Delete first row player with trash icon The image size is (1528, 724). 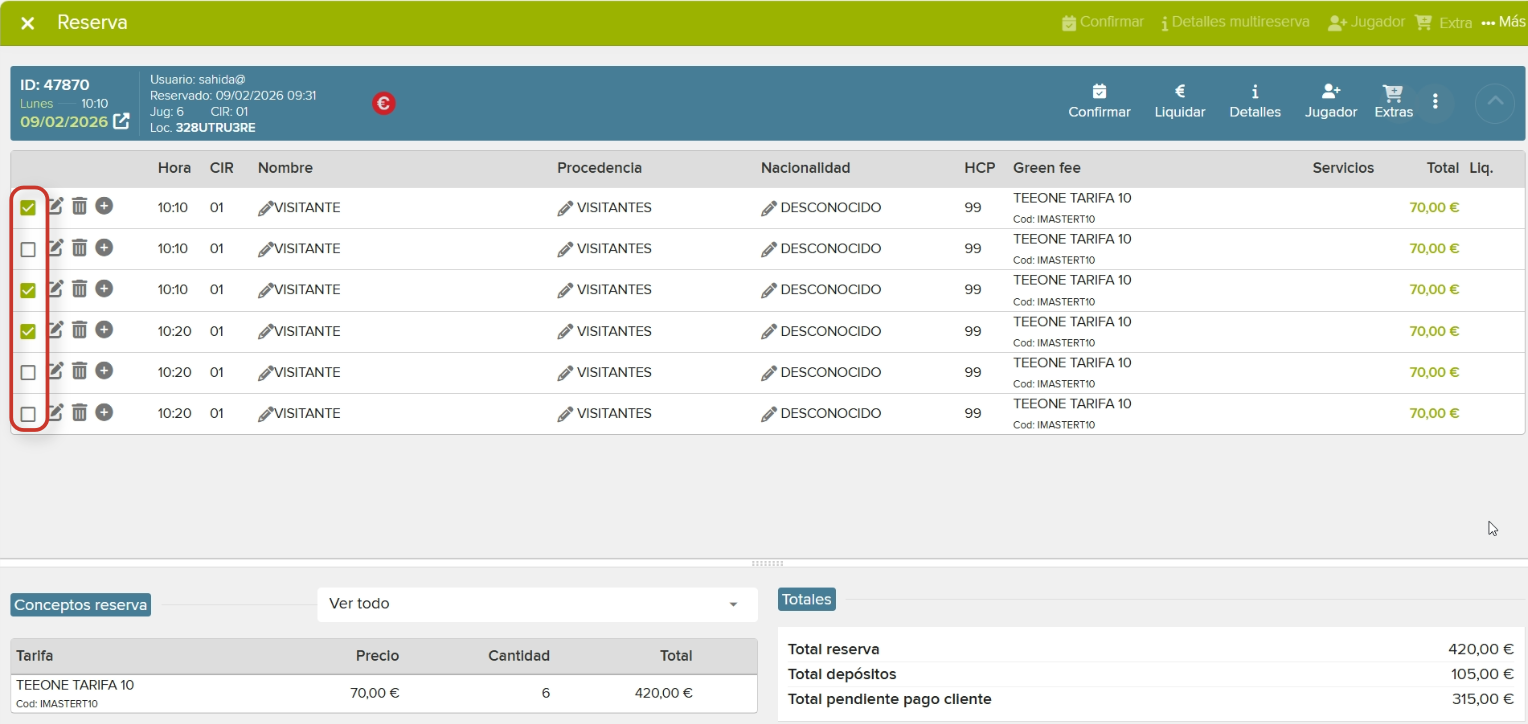pyautogui.click(x=80, y=207)
